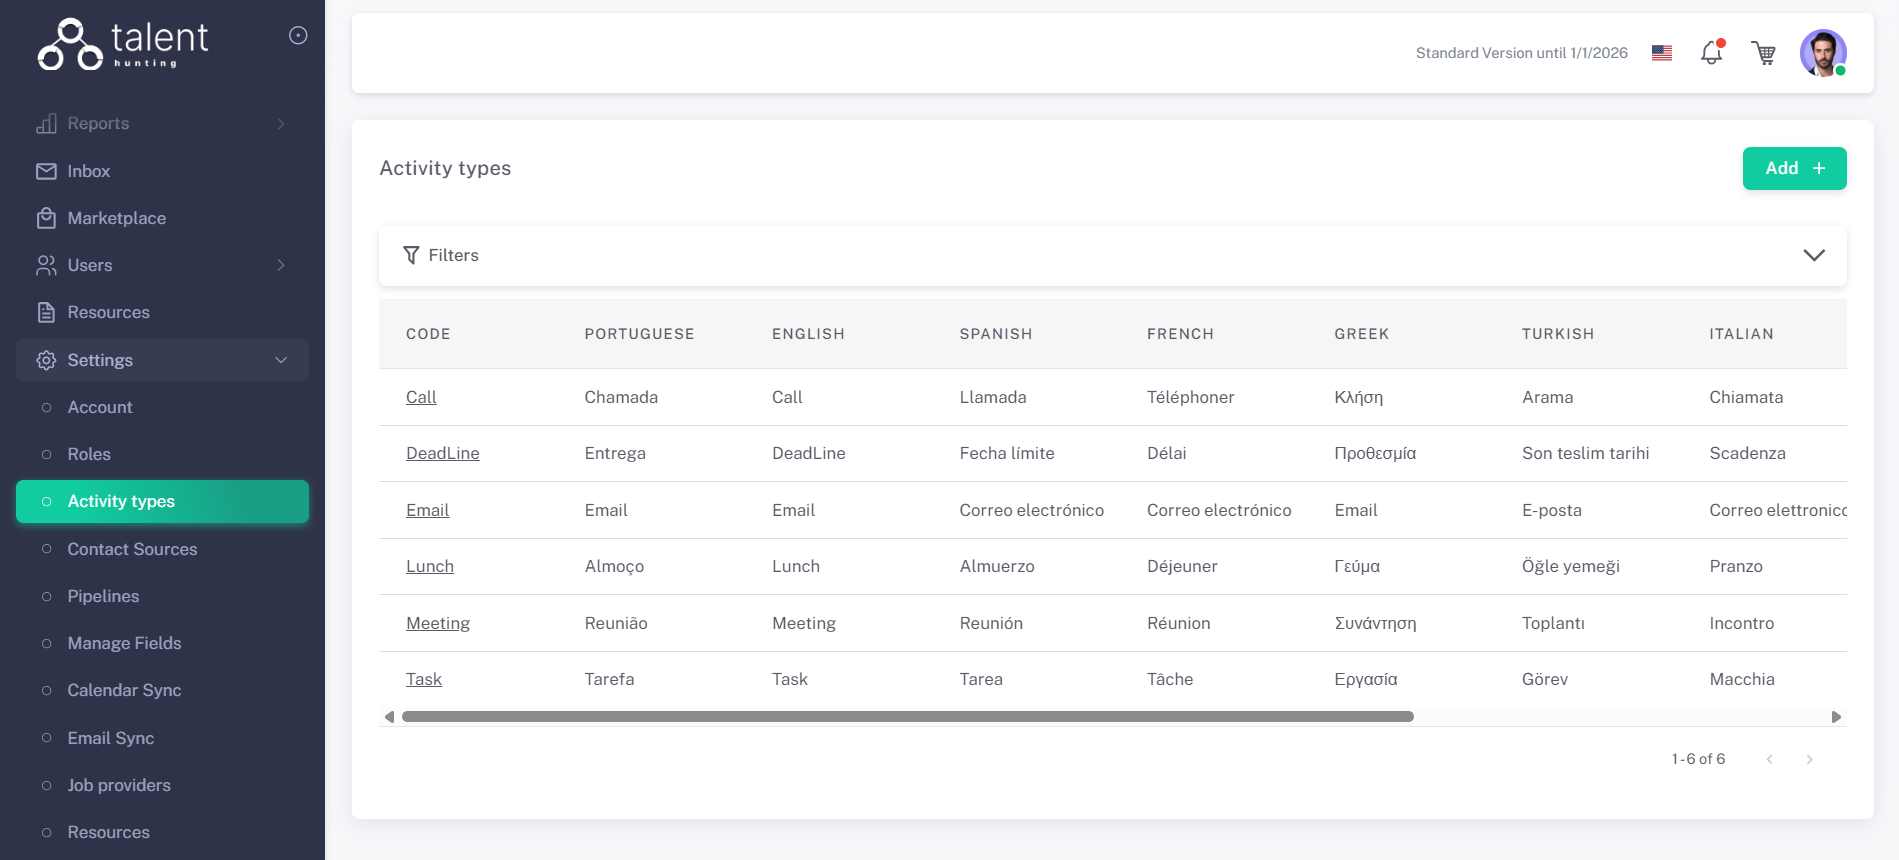Open the notifications bell

pos(1711,53)
